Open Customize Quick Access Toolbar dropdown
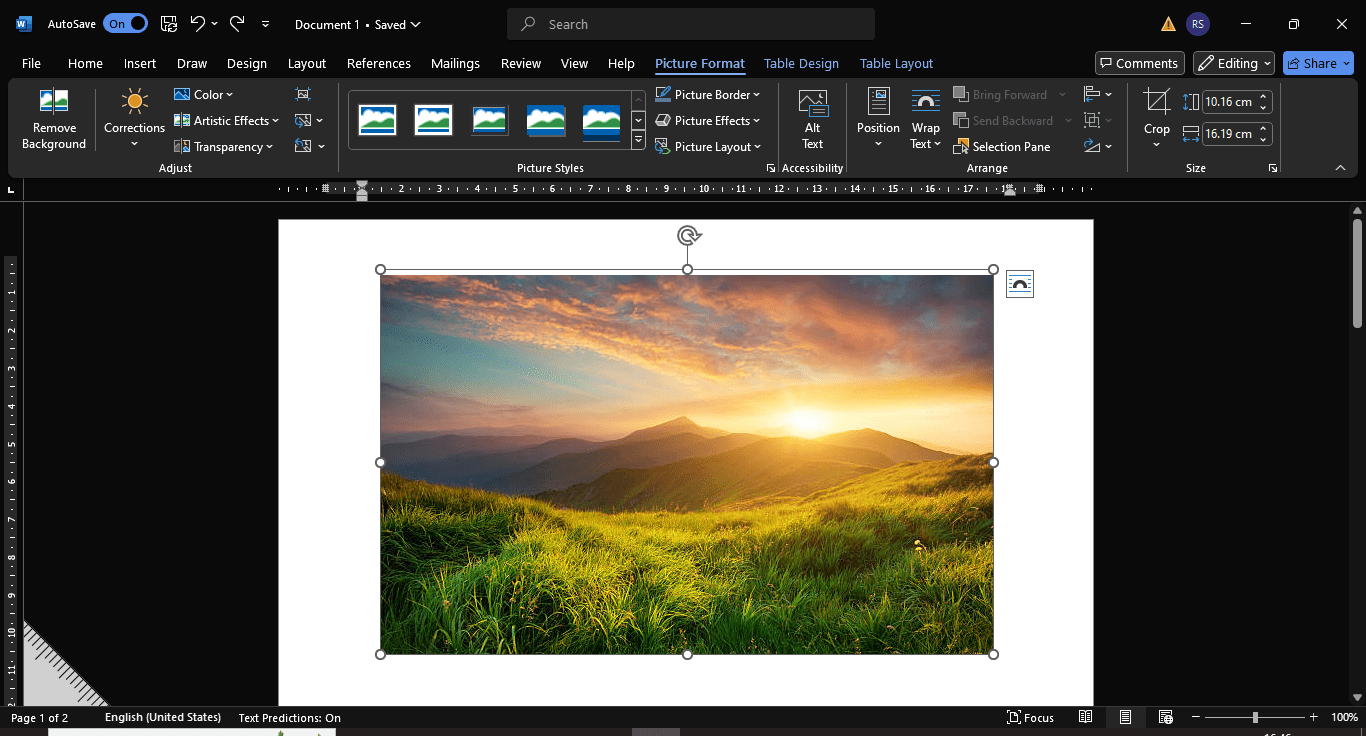This screenshot has width=1366, height=736. (265, 24)
